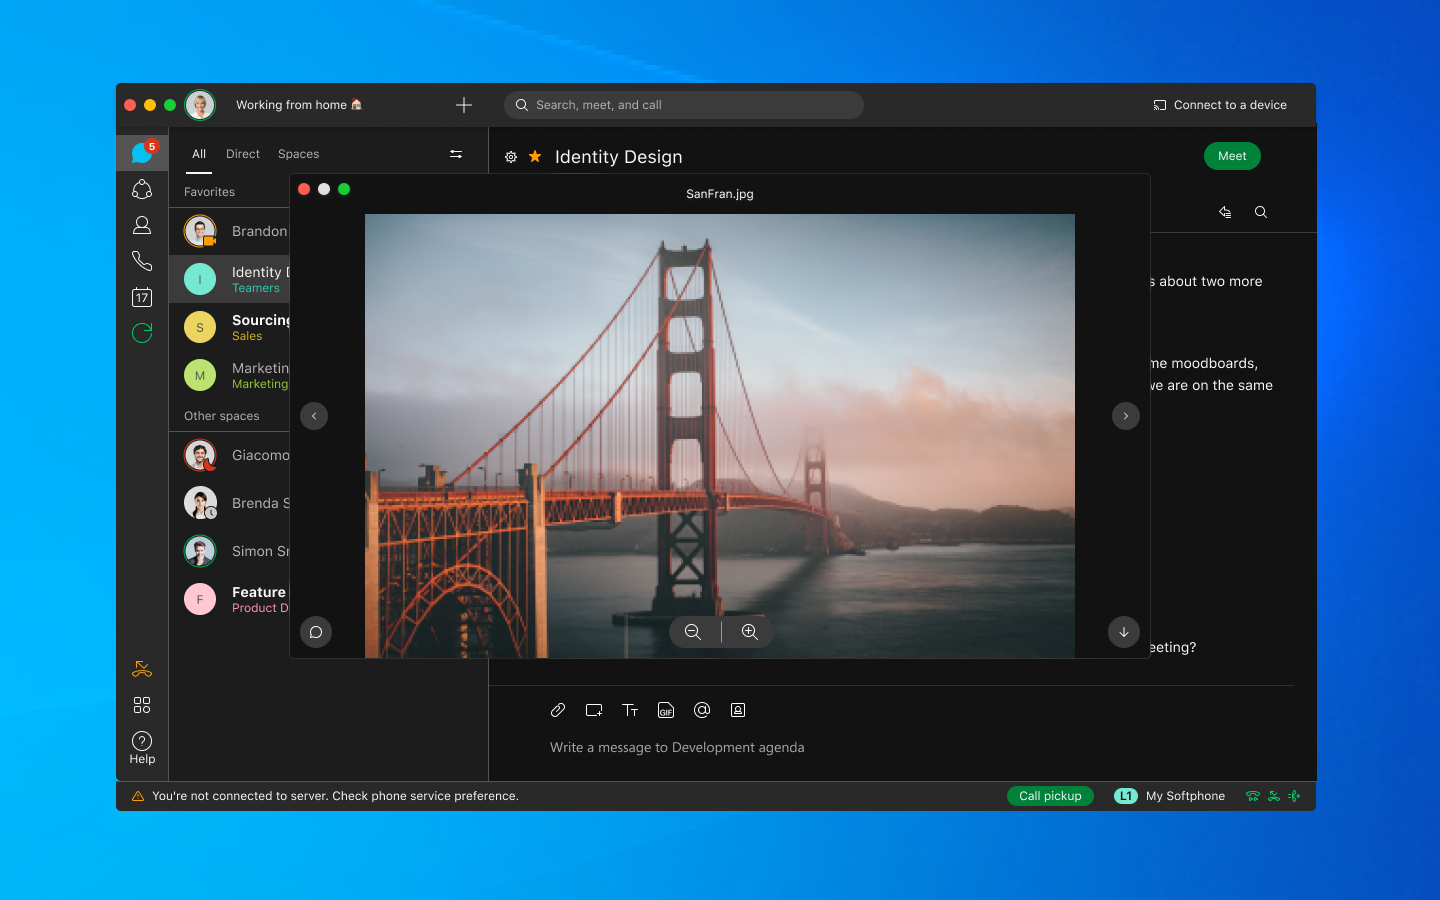The width and height of the screenshot is (1440, 900).
Task: Click the comment bubble icon in image viewer
Action: (316, 632)
